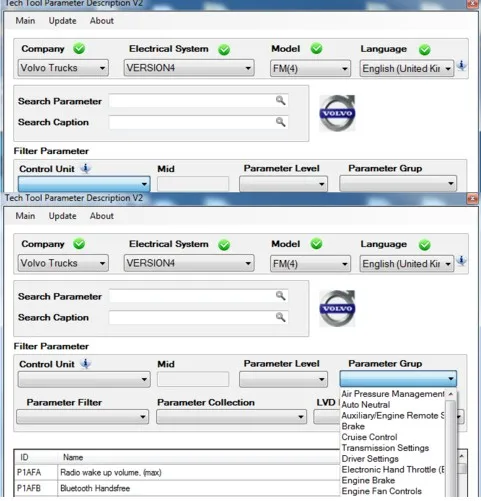481x501 pixels.
Task: Click Search Caption magnifier icon, lower window
Action: coord(281,317)
